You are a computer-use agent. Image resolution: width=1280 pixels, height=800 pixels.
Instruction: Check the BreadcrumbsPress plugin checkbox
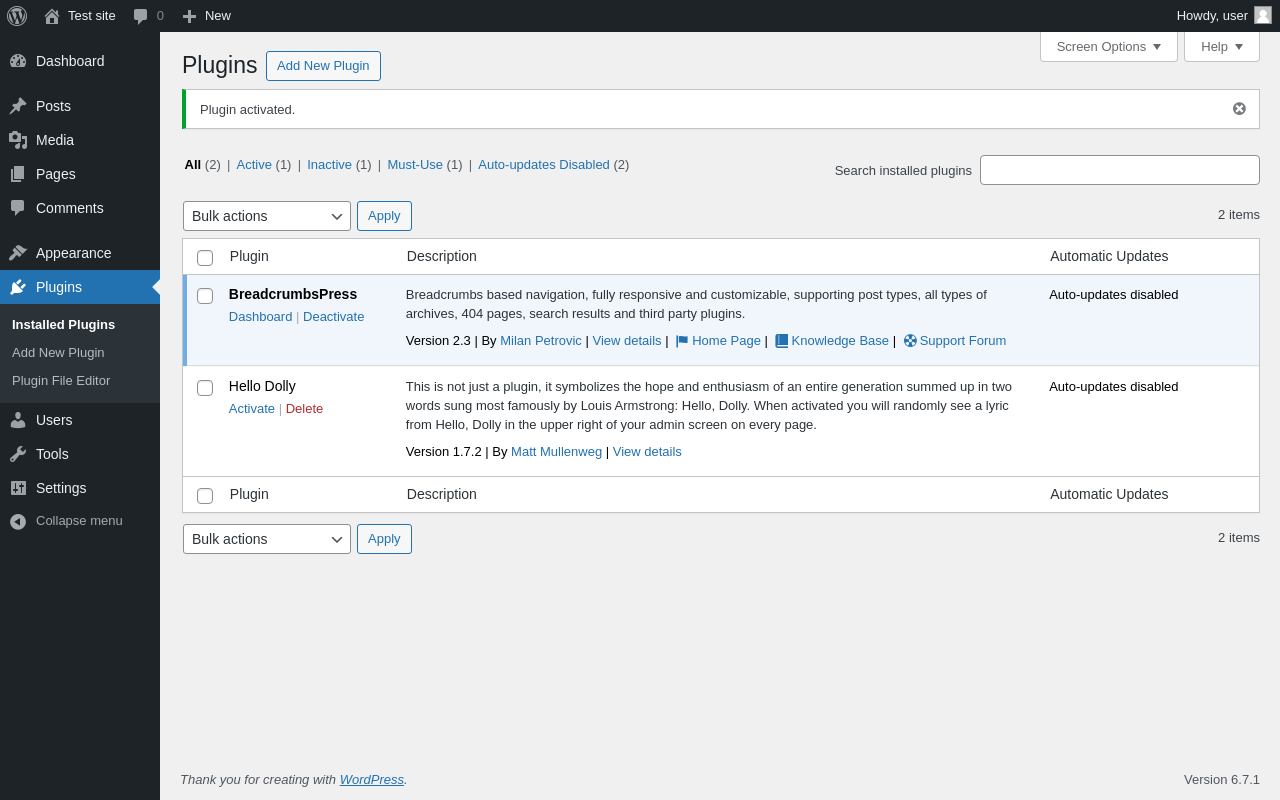(205, 296)
